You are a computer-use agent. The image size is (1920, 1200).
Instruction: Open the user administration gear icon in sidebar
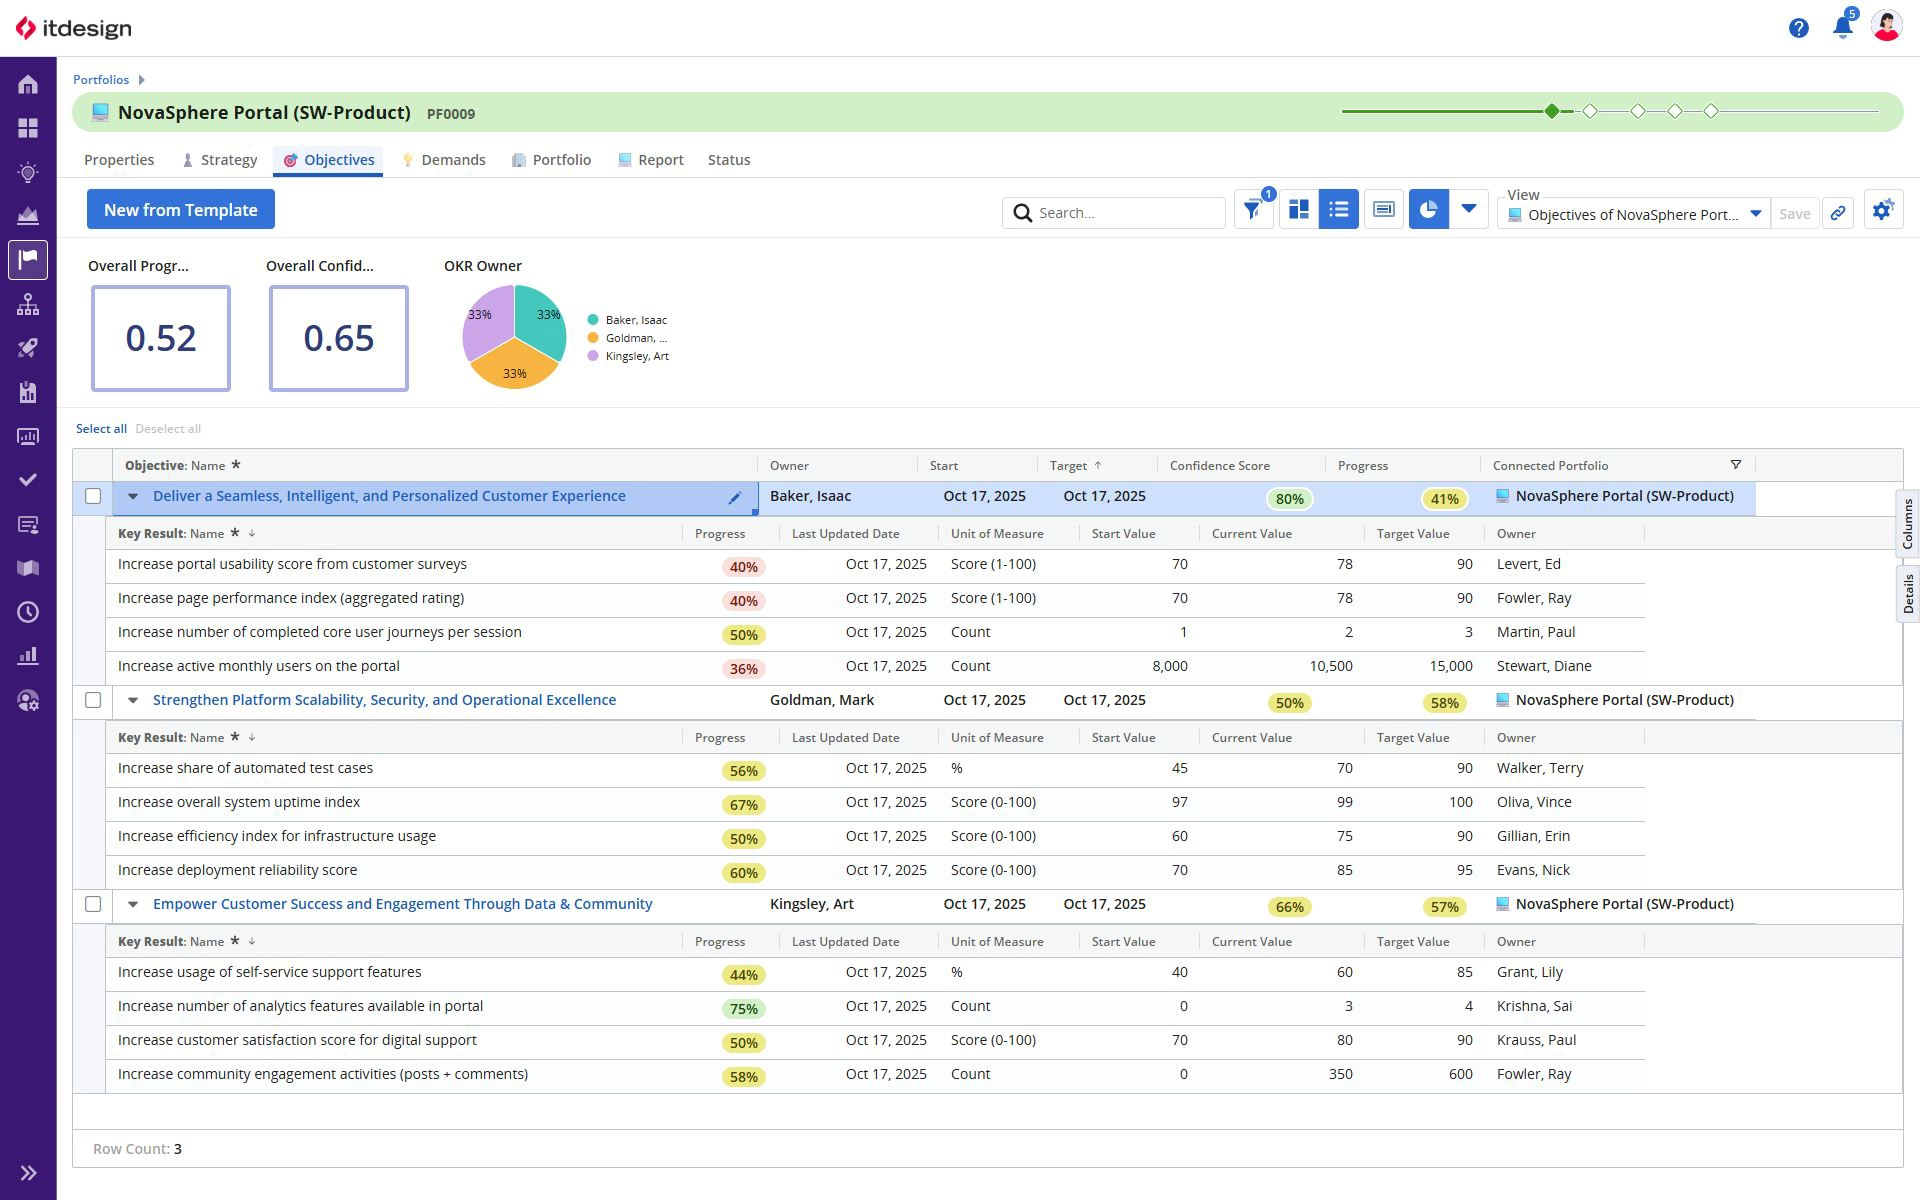pos(28,700)
